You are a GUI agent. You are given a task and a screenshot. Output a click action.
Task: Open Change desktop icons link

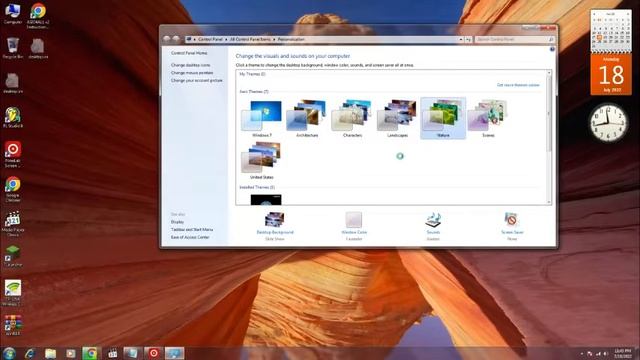pos(191,65)
